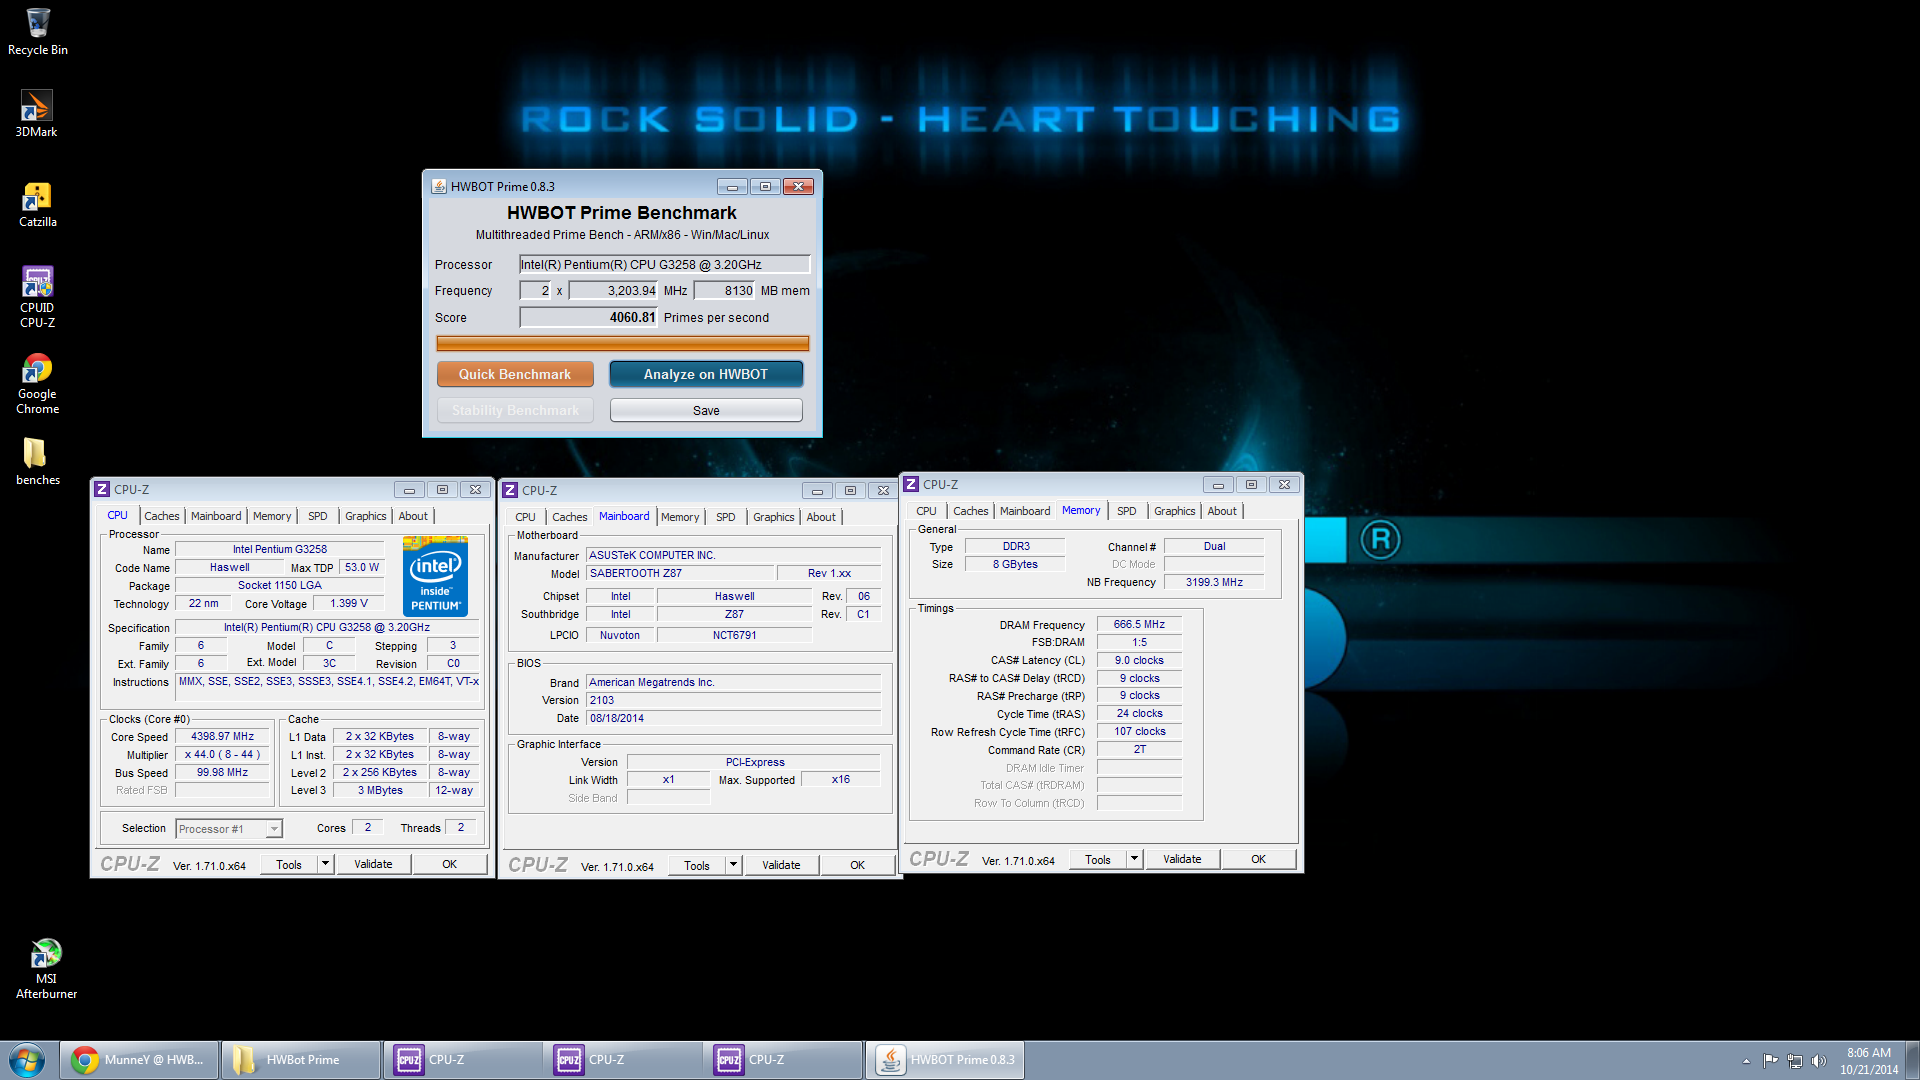
Task: Click the Score field showing 4060.81
Action: [588, 317]
